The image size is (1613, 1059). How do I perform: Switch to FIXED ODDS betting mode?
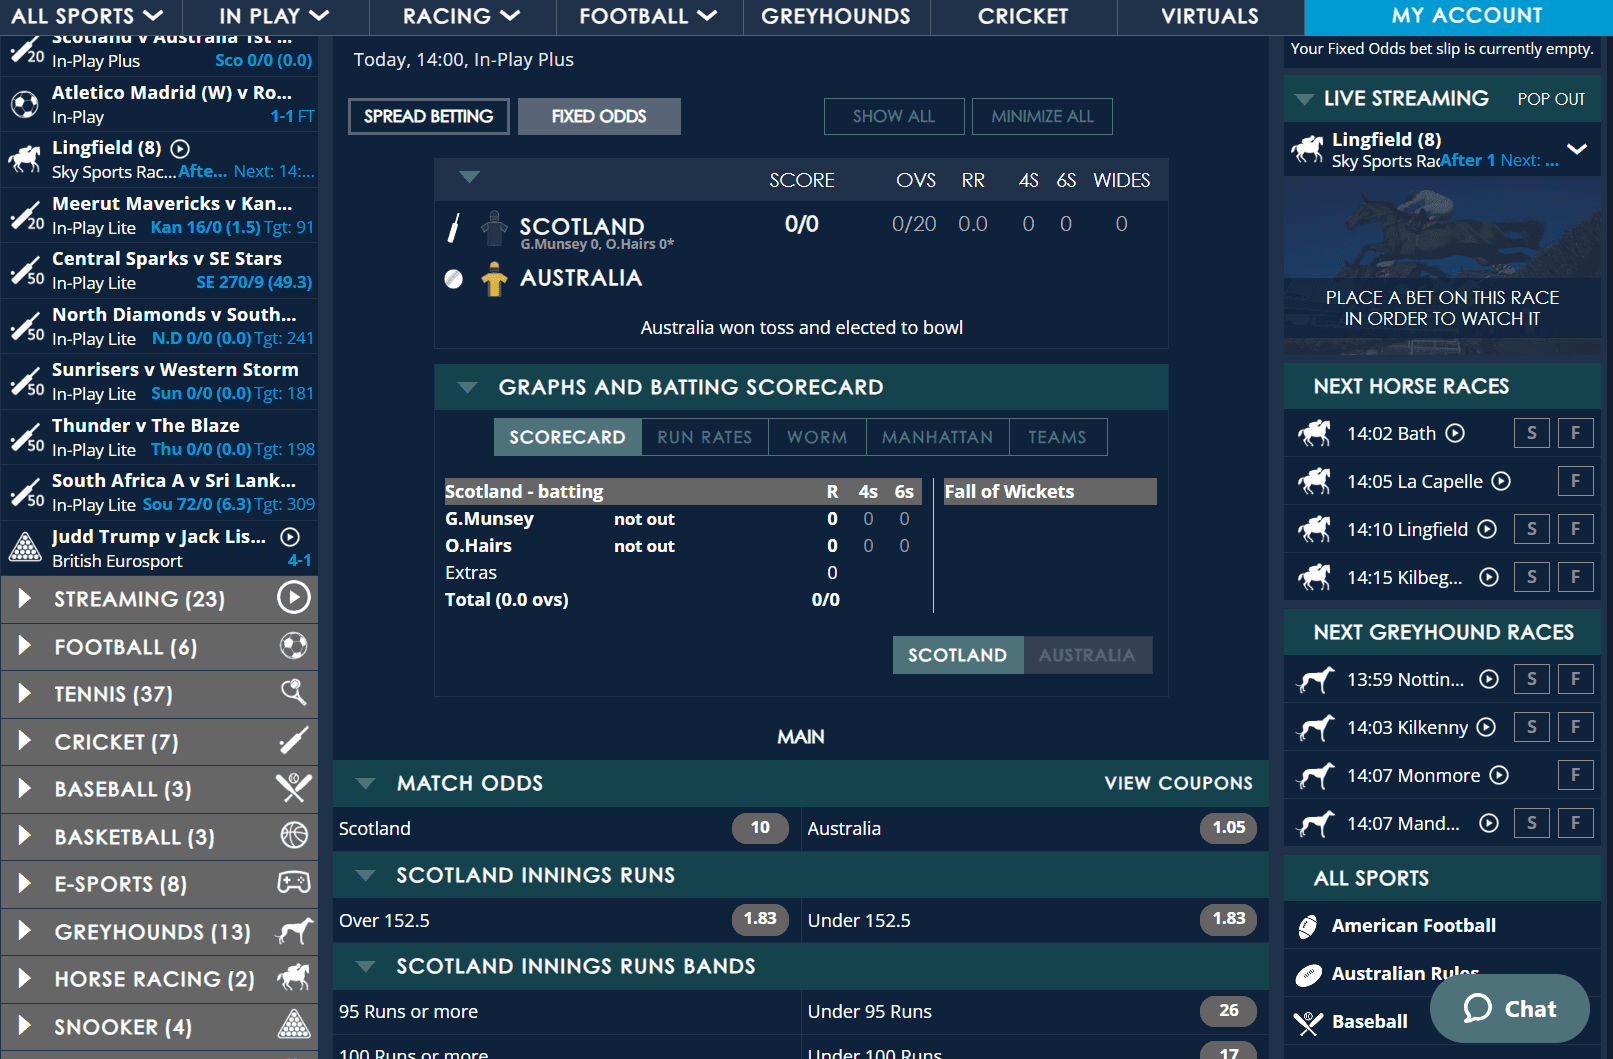(599, 116)
